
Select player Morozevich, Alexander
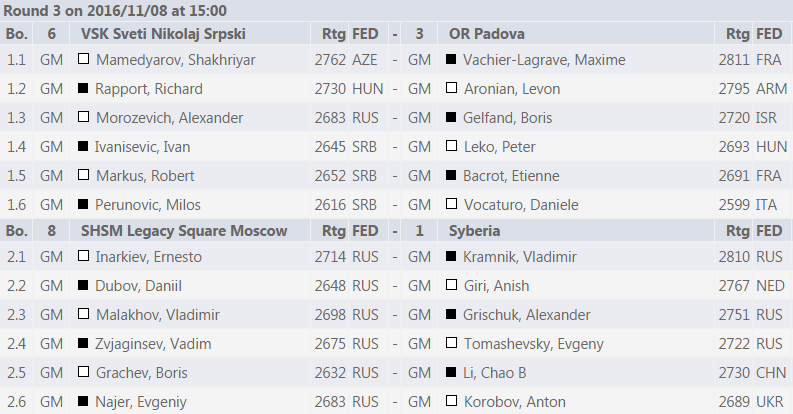[169, 118]
